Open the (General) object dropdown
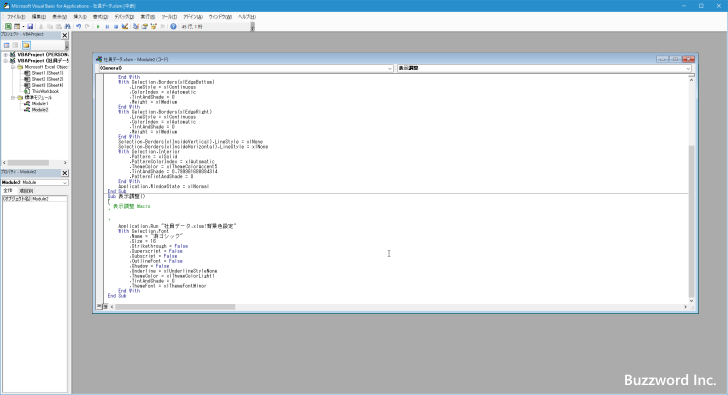The height and width of the screenshot is (395, 728). [246, 68]
